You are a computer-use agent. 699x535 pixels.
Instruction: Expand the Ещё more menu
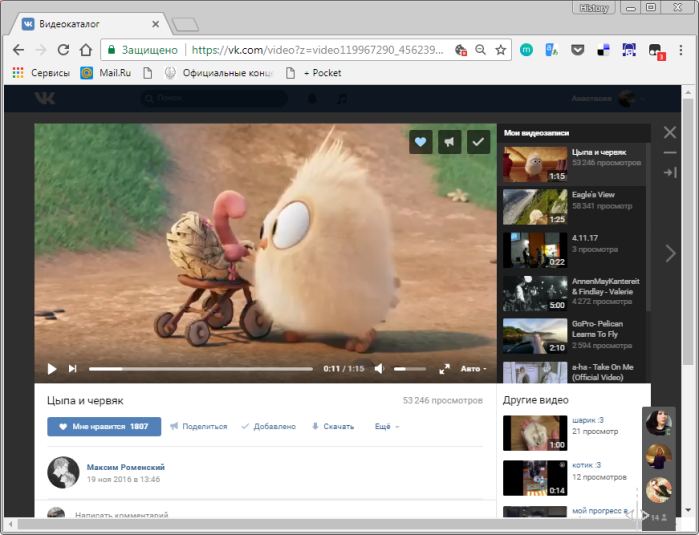tap(387, 427)
